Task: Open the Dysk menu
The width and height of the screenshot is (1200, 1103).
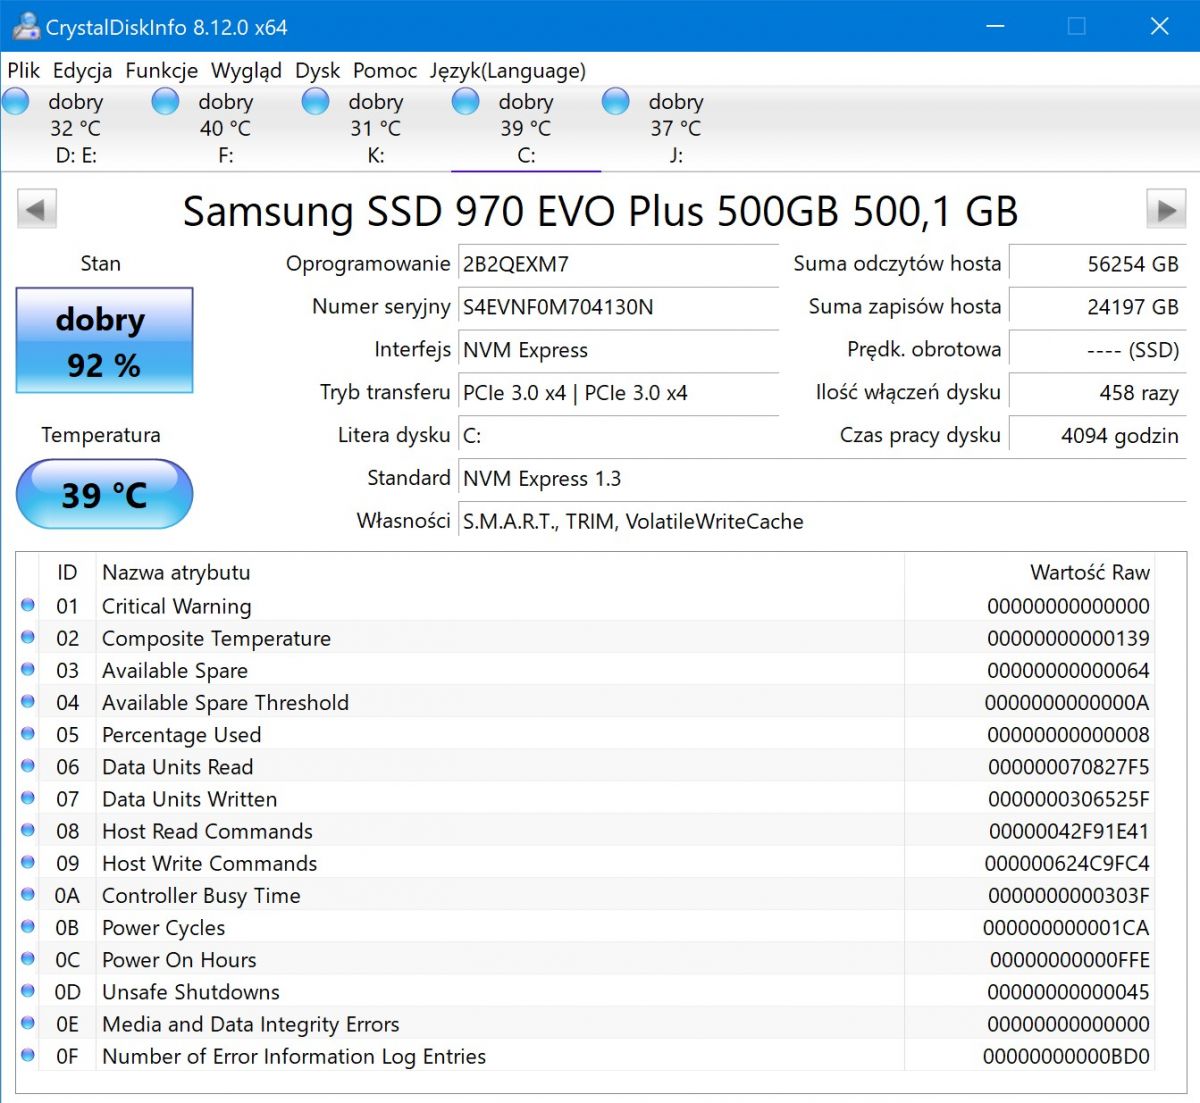Action: point(318,71)
